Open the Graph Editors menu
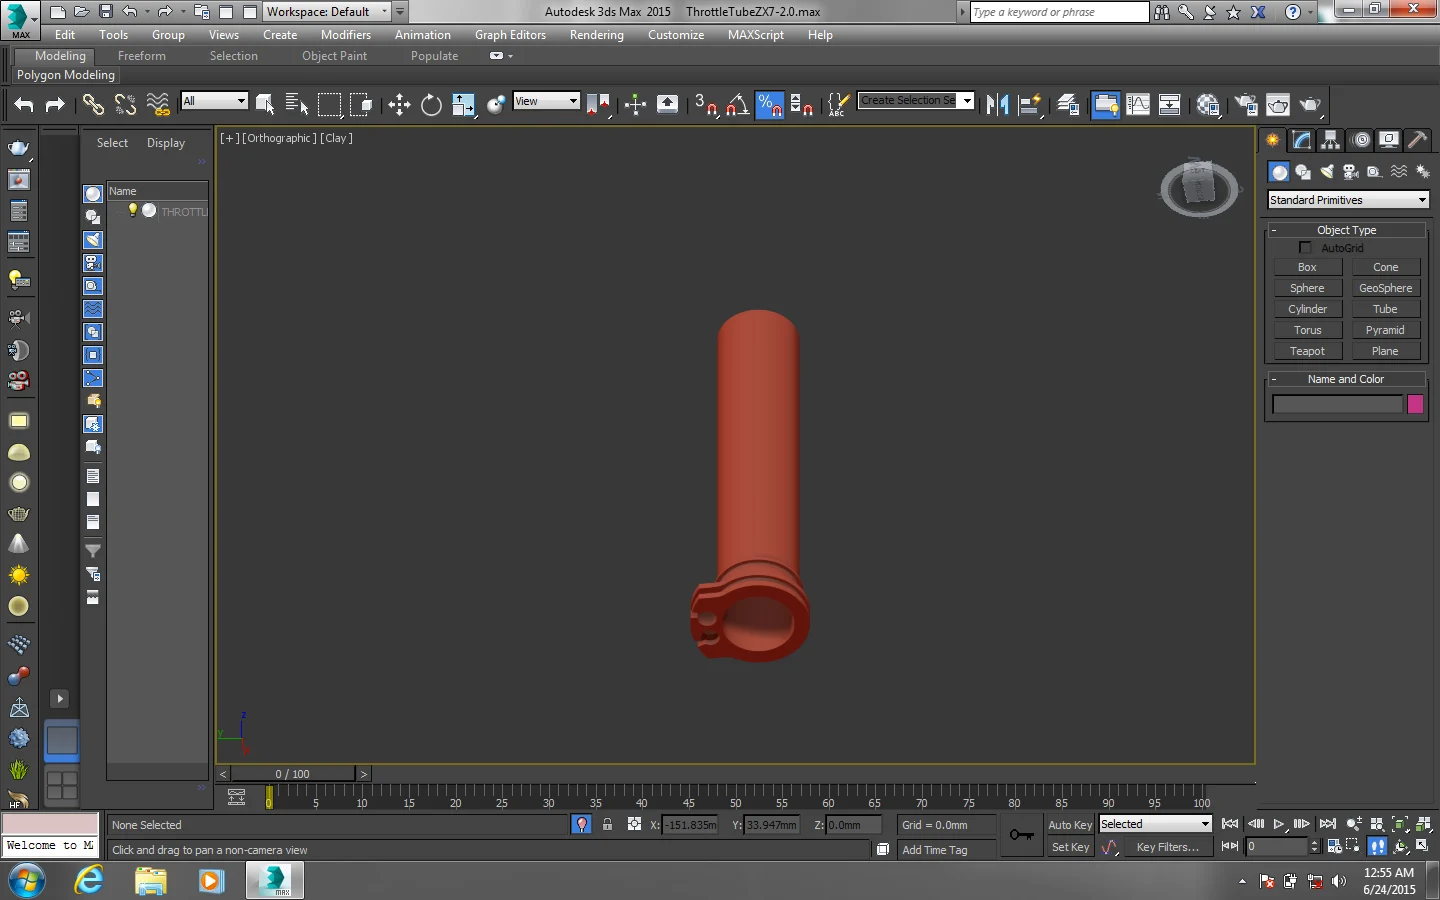This screenshot has width=1440, height=900. [510, 35]
